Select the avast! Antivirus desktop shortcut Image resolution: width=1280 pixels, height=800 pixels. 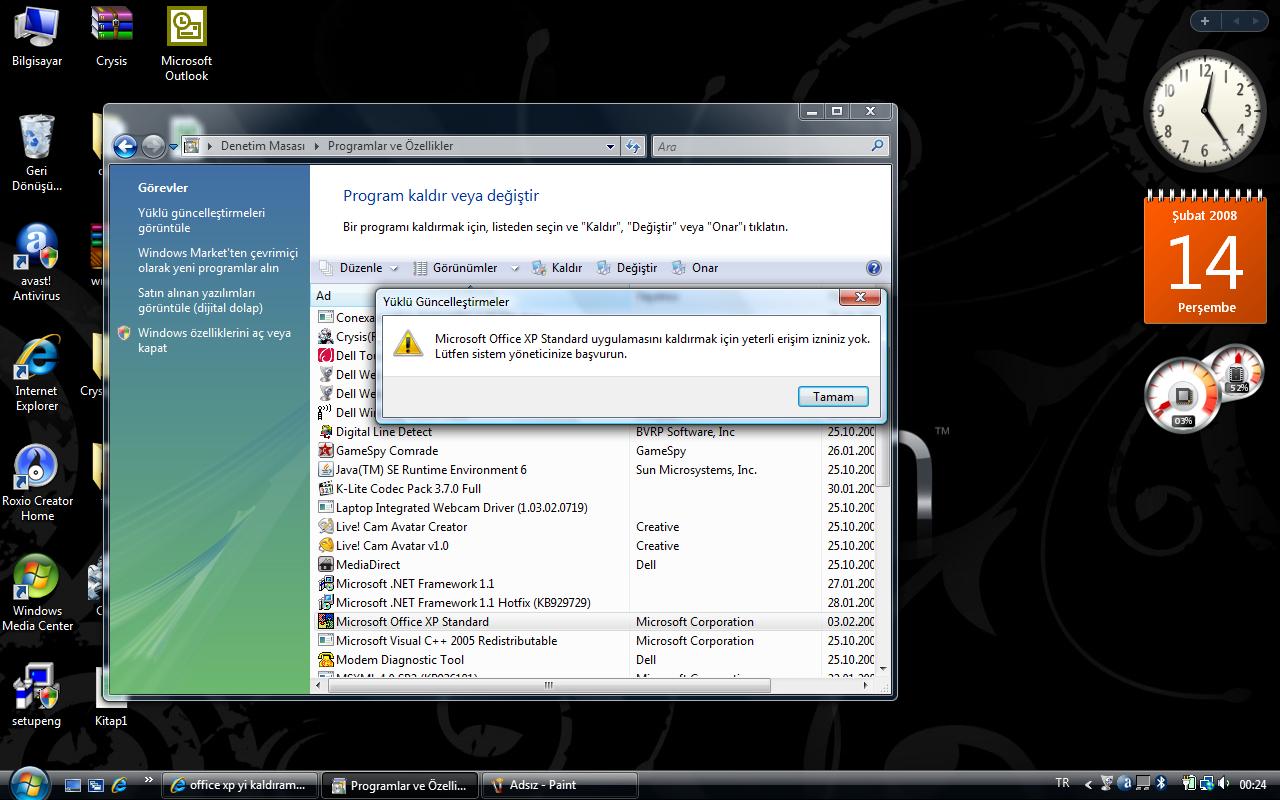(37, 262)
